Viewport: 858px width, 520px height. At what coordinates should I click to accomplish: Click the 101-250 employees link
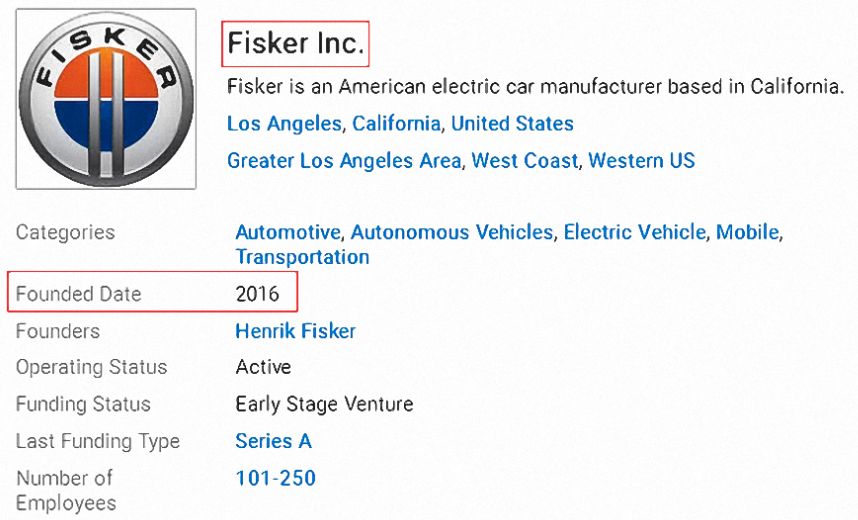coord(276,478)
